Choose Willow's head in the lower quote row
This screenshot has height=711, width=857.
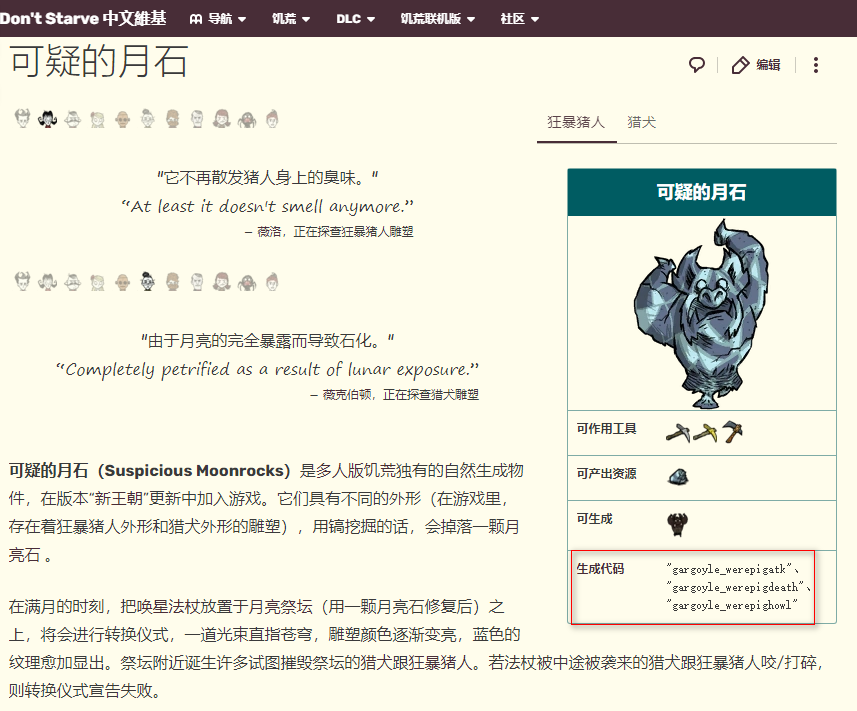[x=48, y=281]
